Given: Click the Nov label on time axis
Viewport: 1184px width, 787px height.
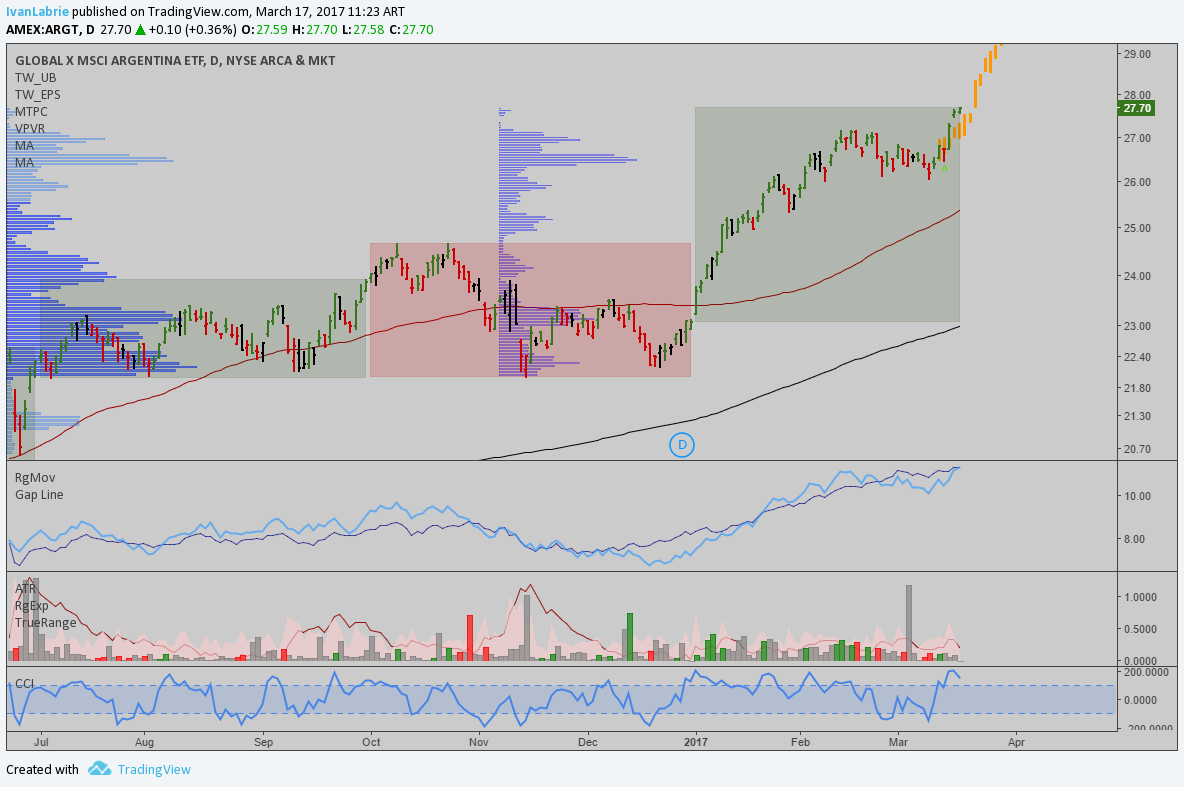Looking at the screenshot, I should pos(479,742).
